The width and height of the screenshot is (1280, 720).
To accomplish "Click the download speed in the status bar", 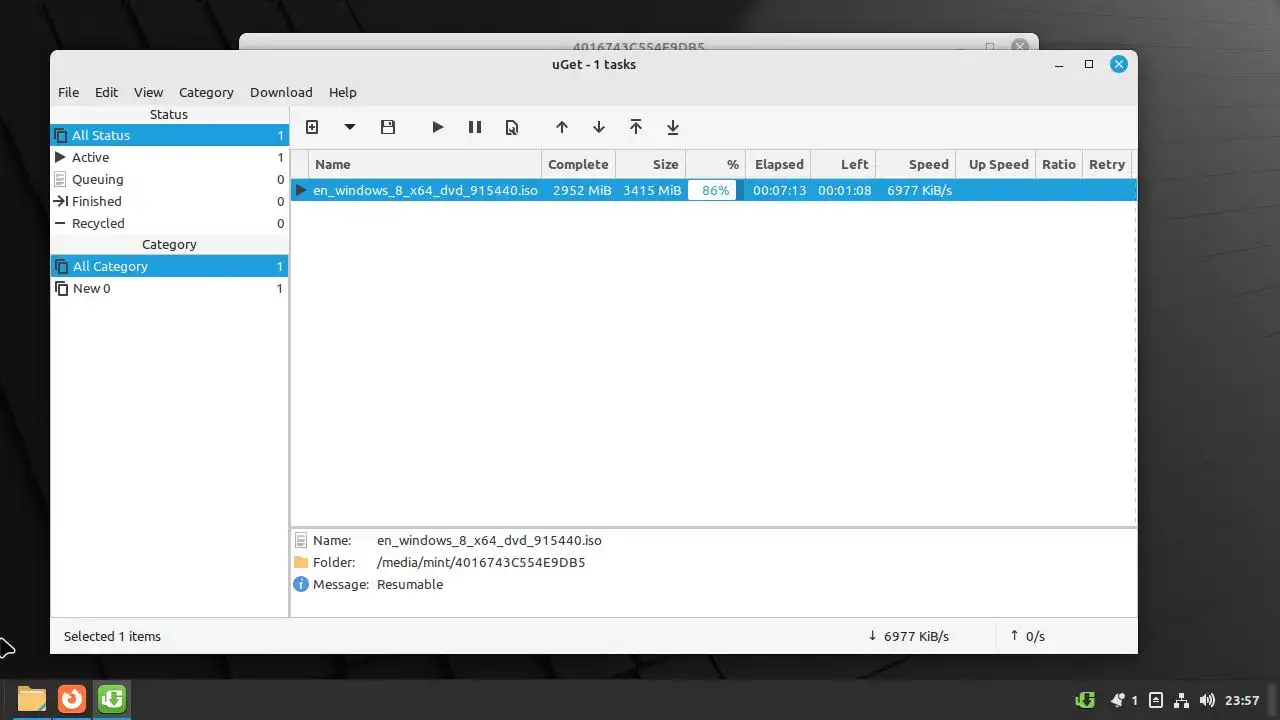I will click(908, 636).
